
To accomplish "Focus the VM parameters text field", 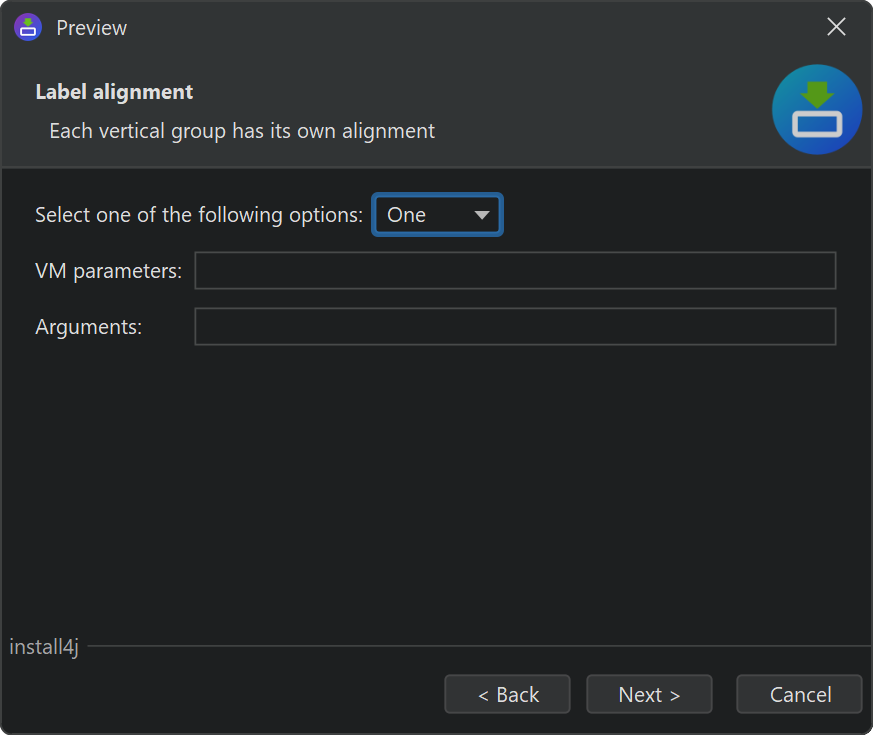I will pyautogui.click(x=515, y=271).
